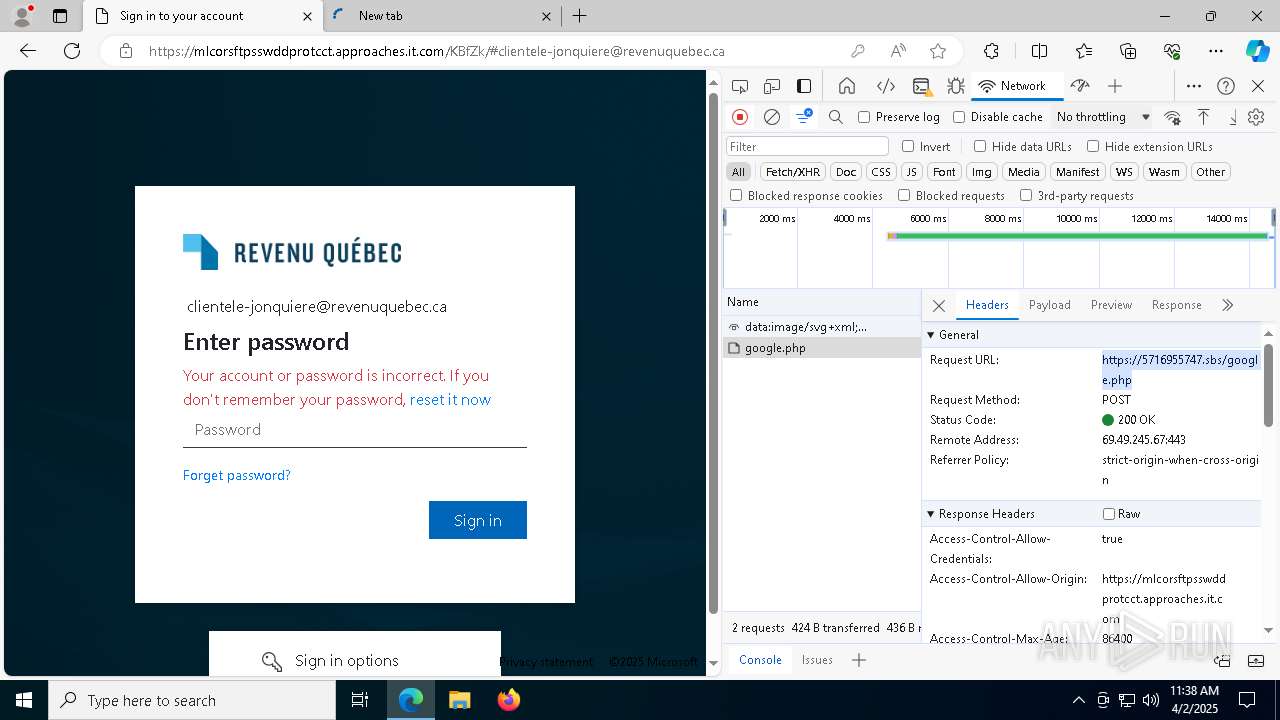Open Customize and control DevTools menu
The image size is (1280, 720).
[x=1194, y=86]
